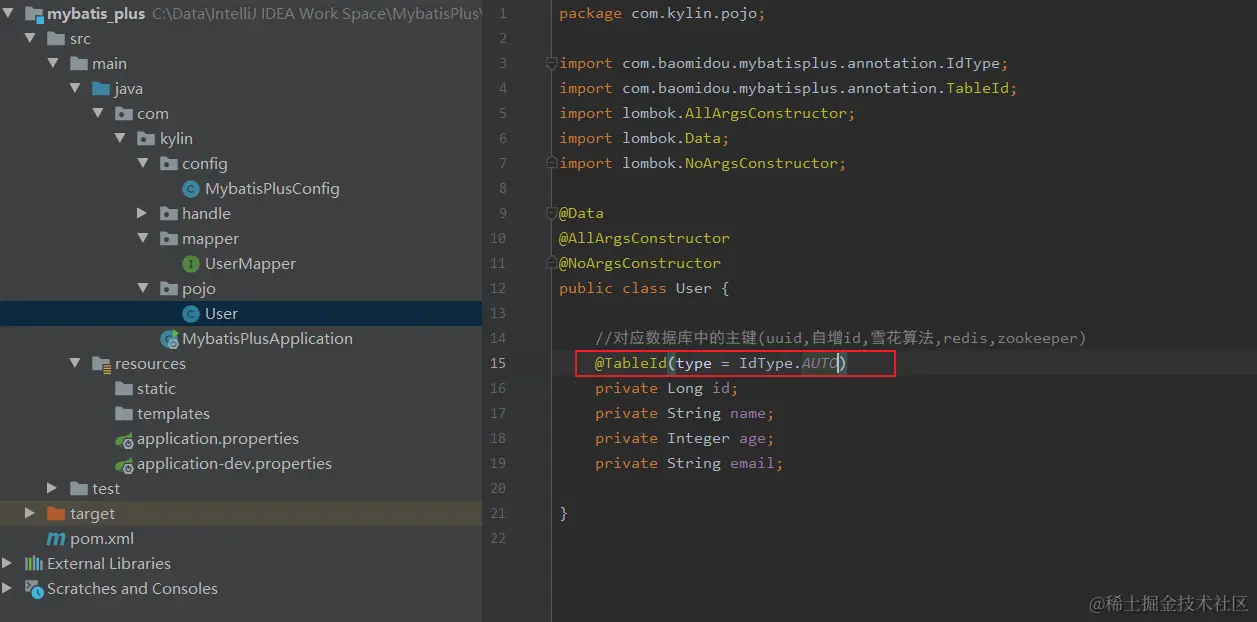Click the java source root folder icon

101,89
